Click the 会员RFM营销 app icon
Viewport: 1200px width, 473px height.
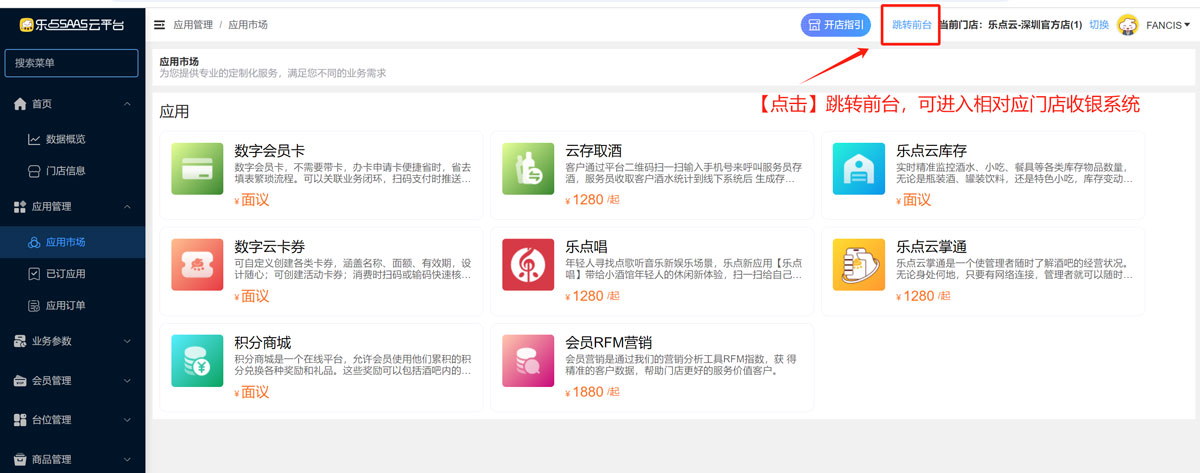tap(528, 361)
